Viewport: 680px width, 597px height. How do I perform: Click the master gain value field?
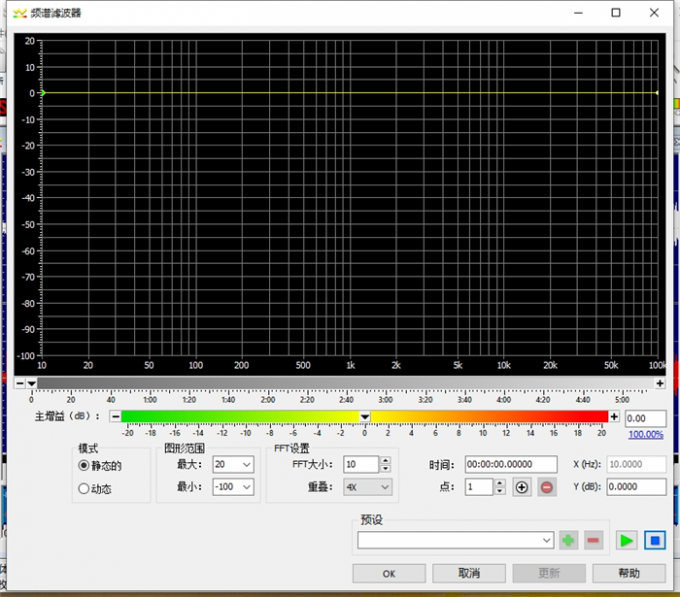(645, 418)
